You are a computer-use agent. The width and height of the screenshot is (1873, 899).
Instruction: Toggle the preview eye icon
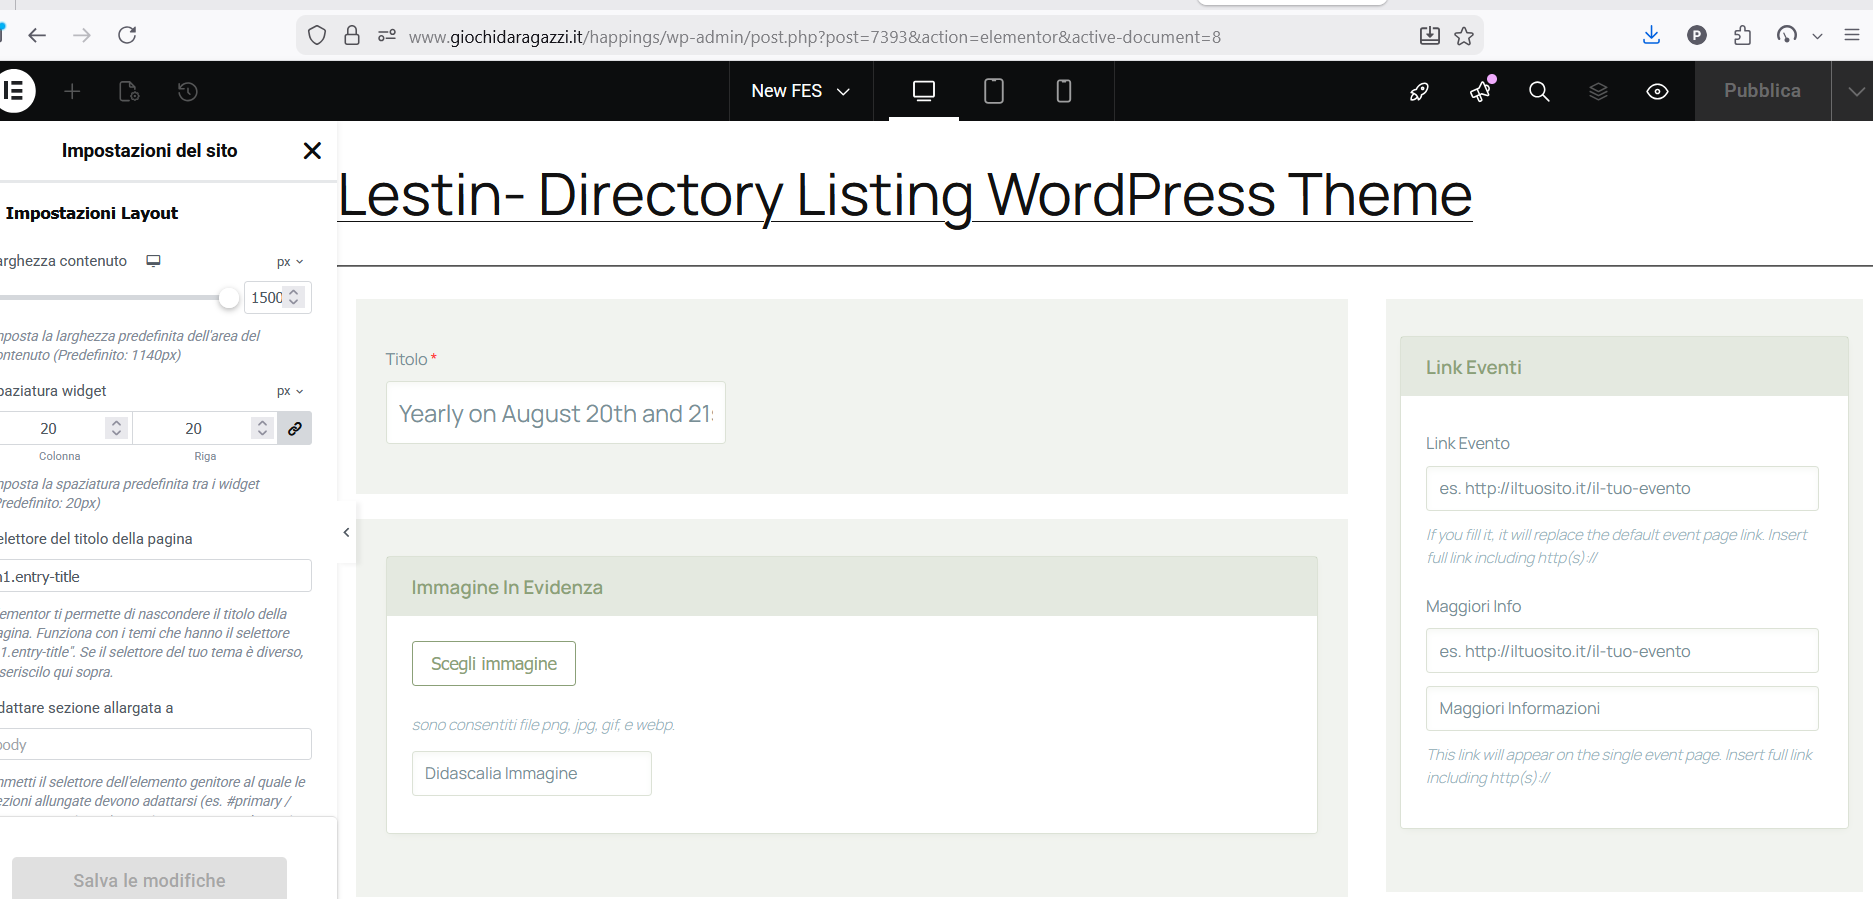tap(1657, 91)
